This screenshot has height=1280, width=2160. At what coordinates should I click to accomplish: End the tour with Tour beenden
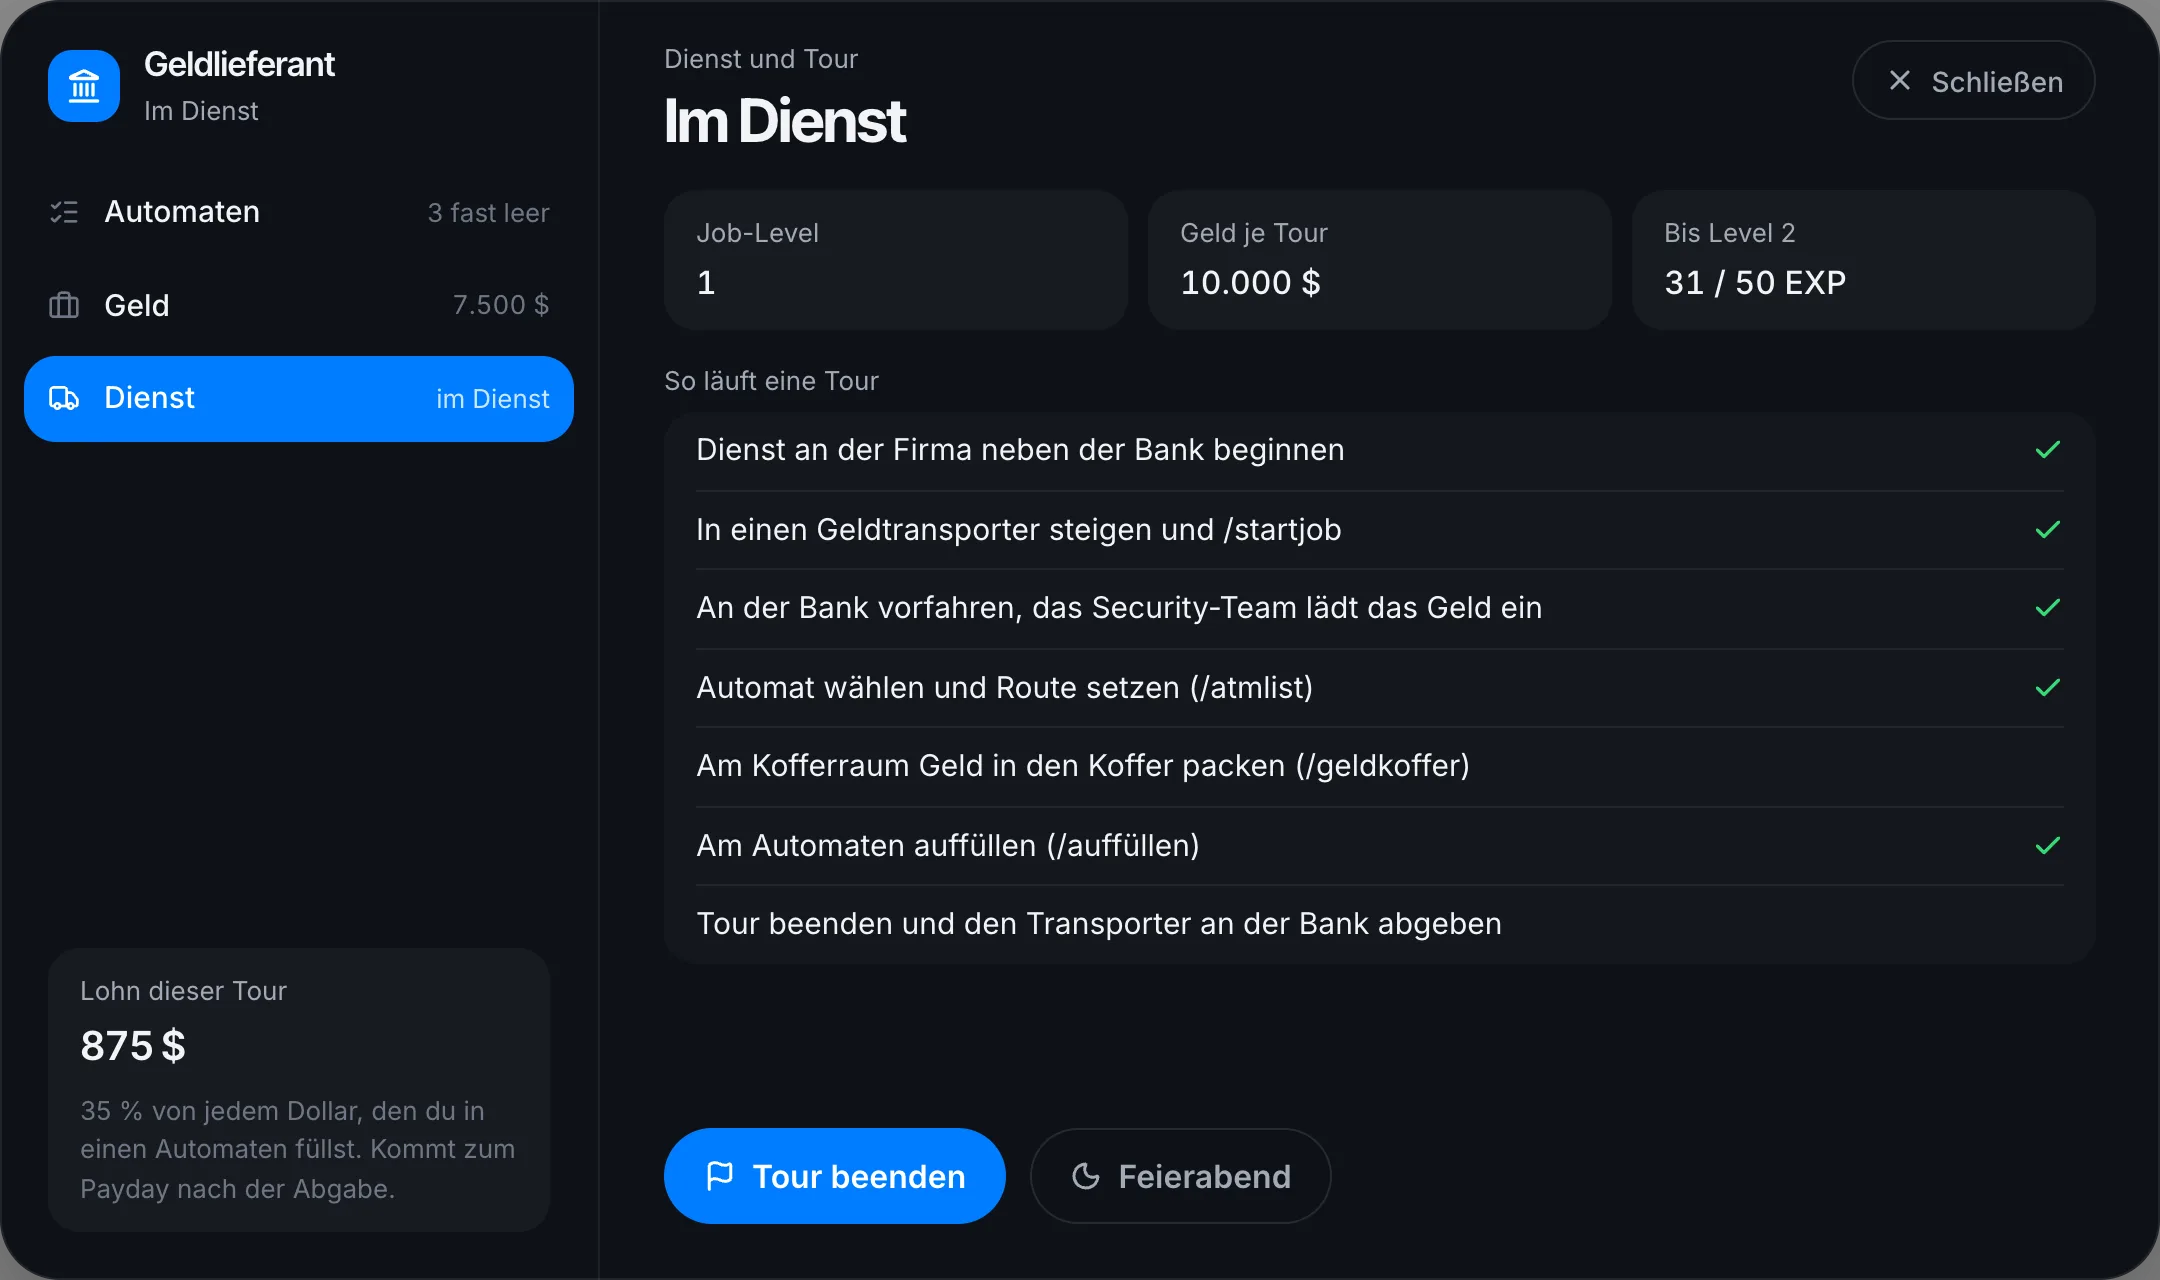[x=835, y=1176]
